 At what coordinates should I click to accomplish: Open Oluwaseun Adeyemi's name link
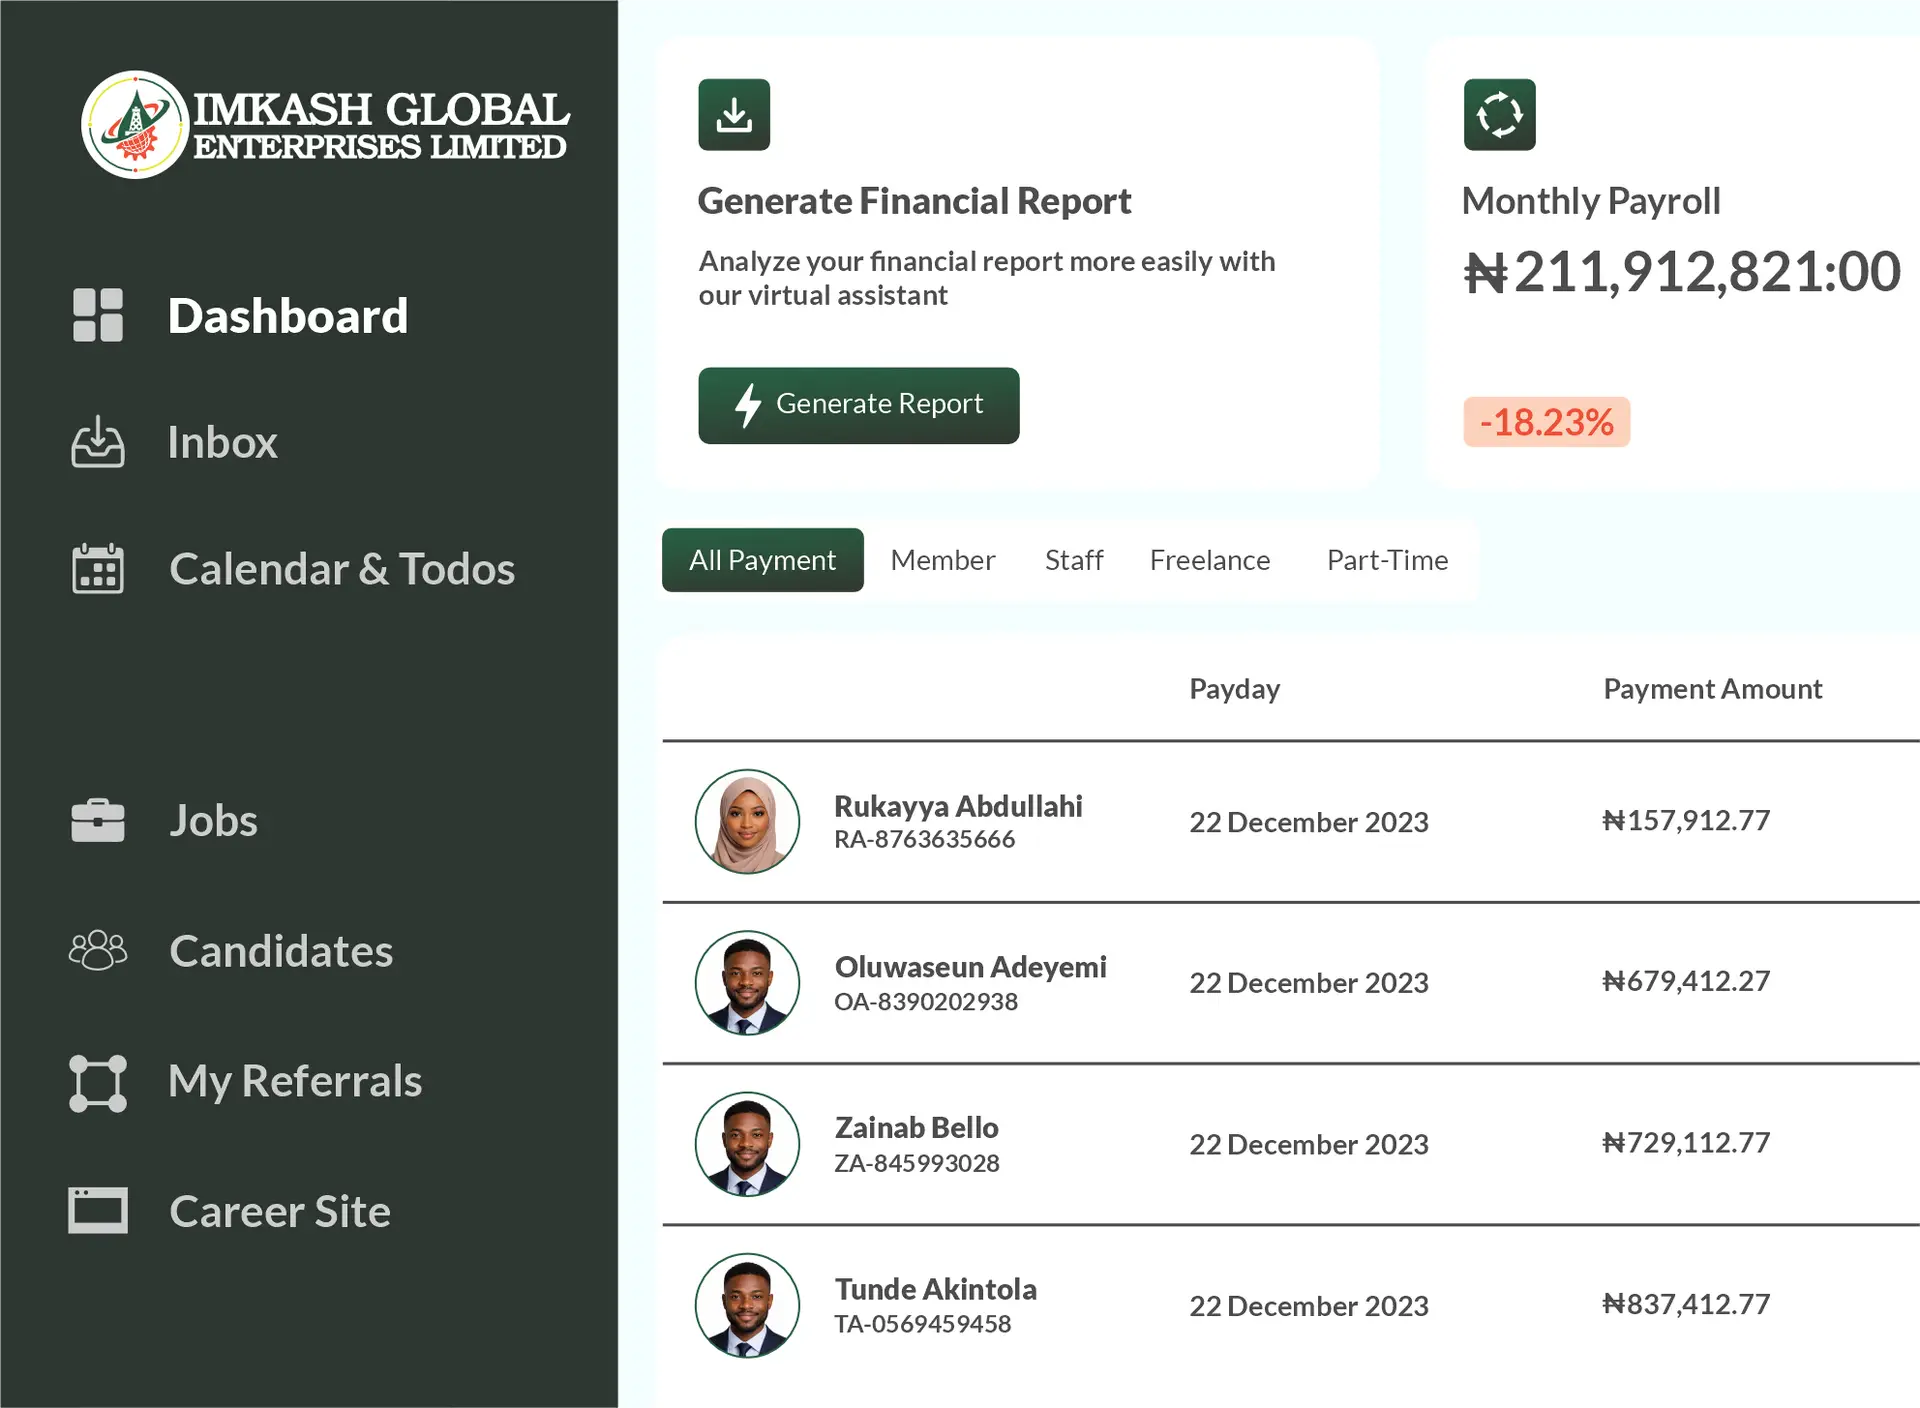coord(970,967)
